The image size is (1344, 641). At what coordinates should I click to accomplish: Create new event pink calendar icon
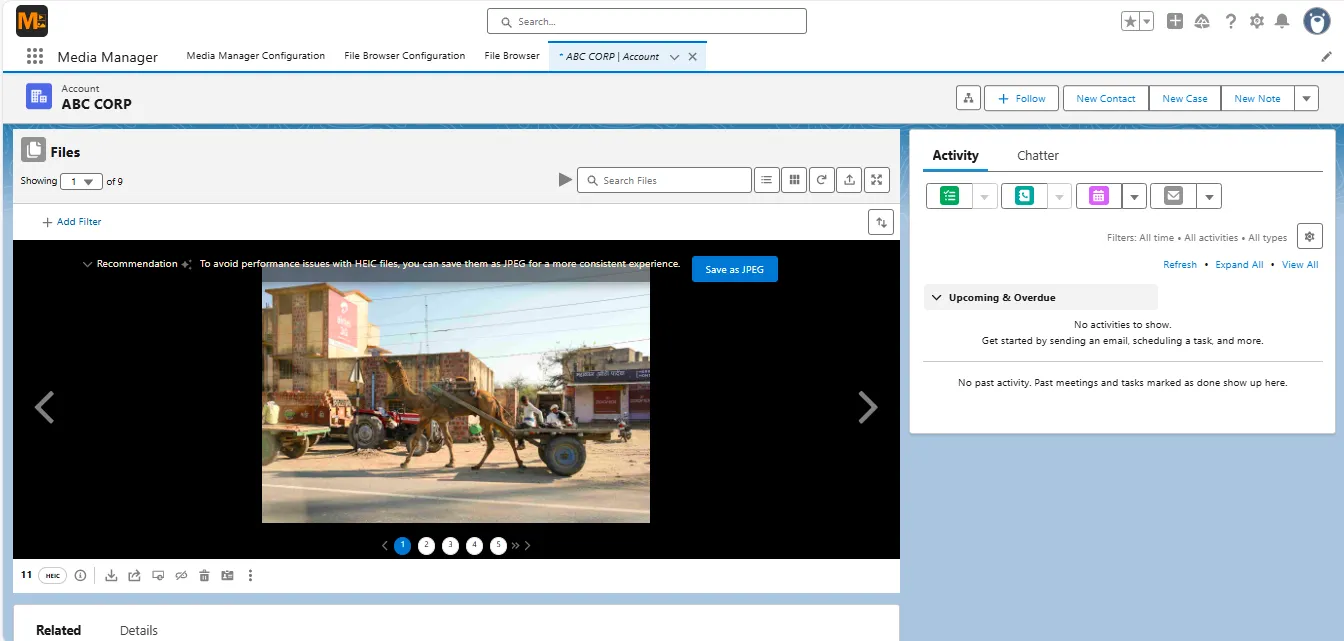pos(1099,196)
